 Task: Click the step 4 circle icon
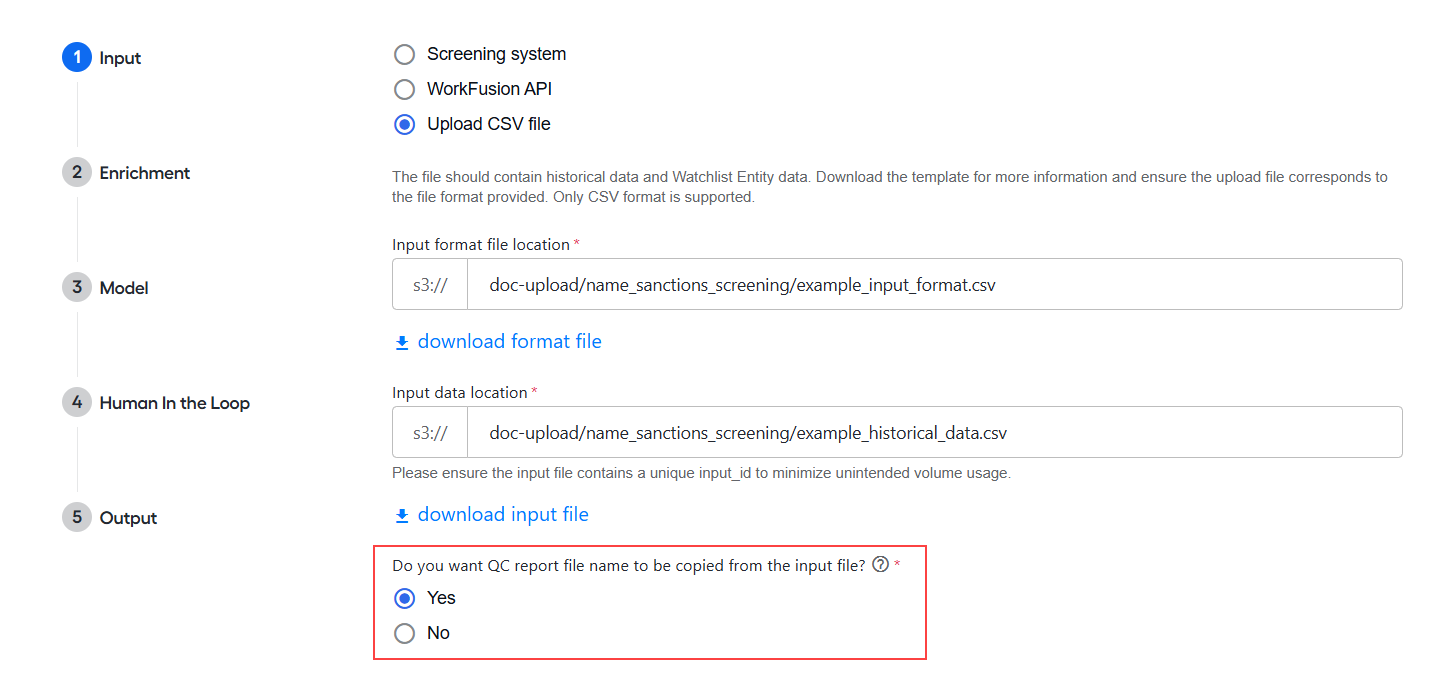tap(77, 403)
